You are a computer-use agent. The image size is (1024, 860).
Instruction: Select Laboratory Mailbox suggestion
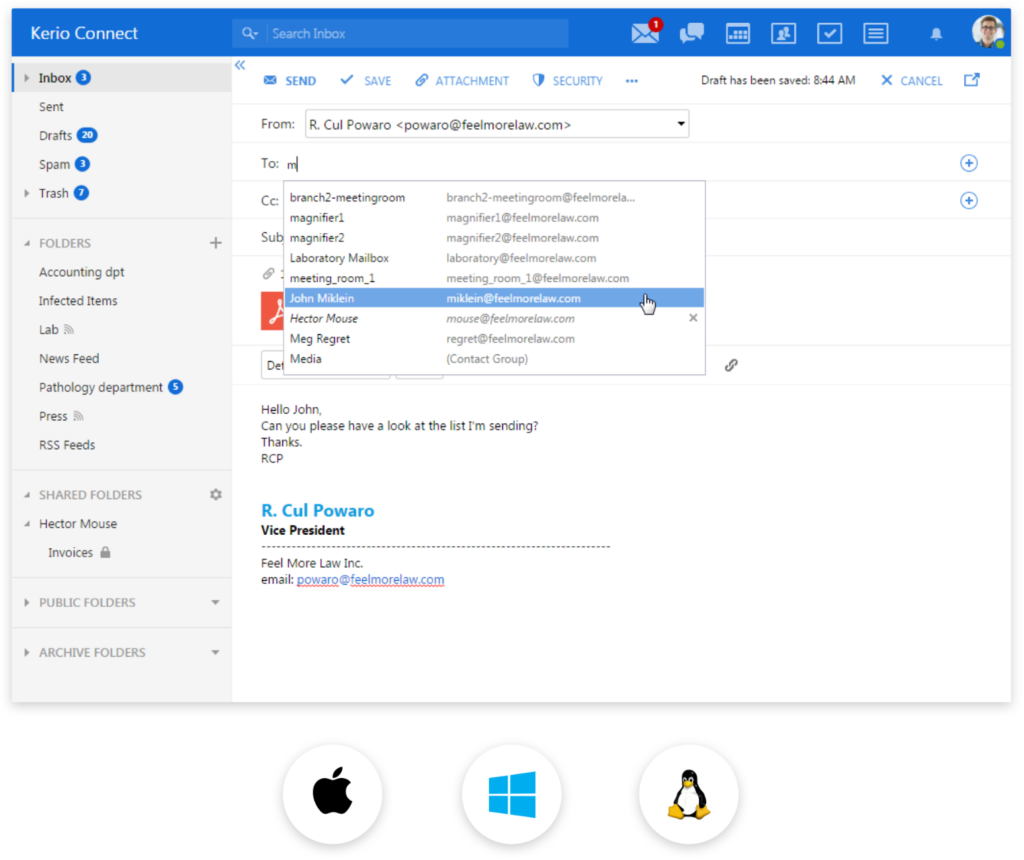494,258
